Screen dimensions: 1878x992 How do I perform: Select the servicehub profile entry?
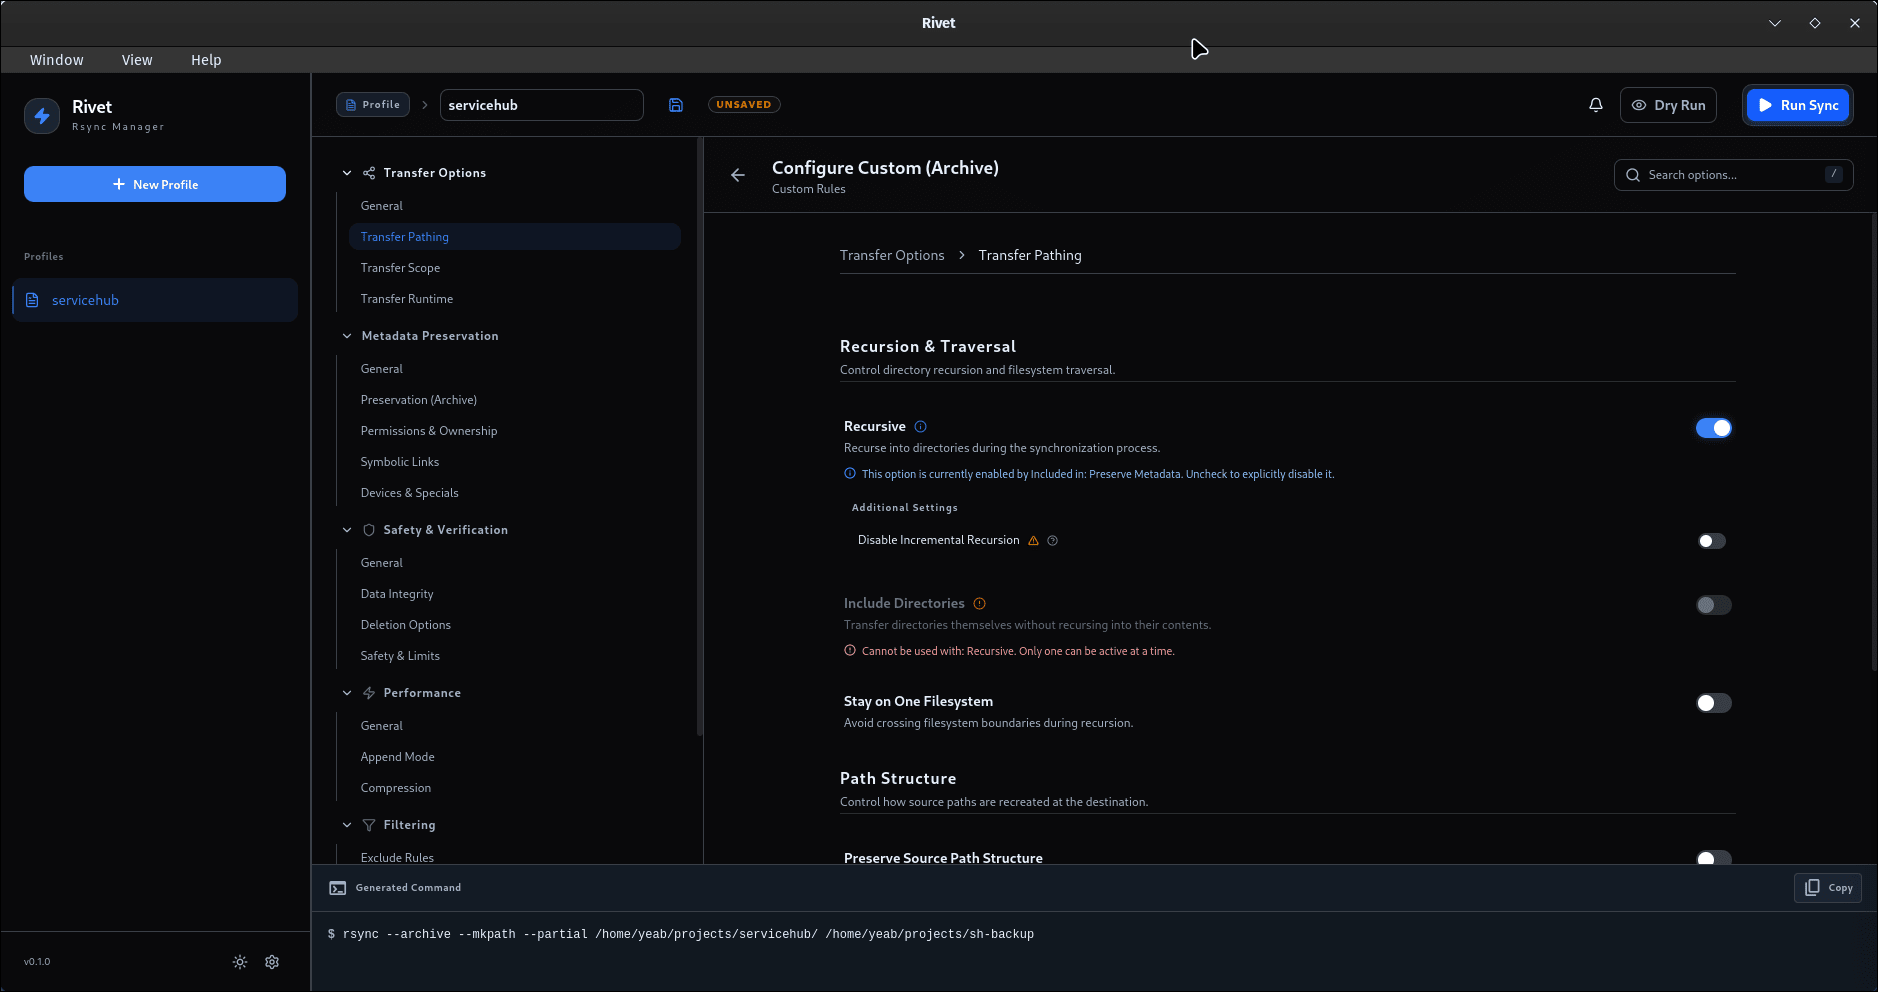click(x=155, y=300)
